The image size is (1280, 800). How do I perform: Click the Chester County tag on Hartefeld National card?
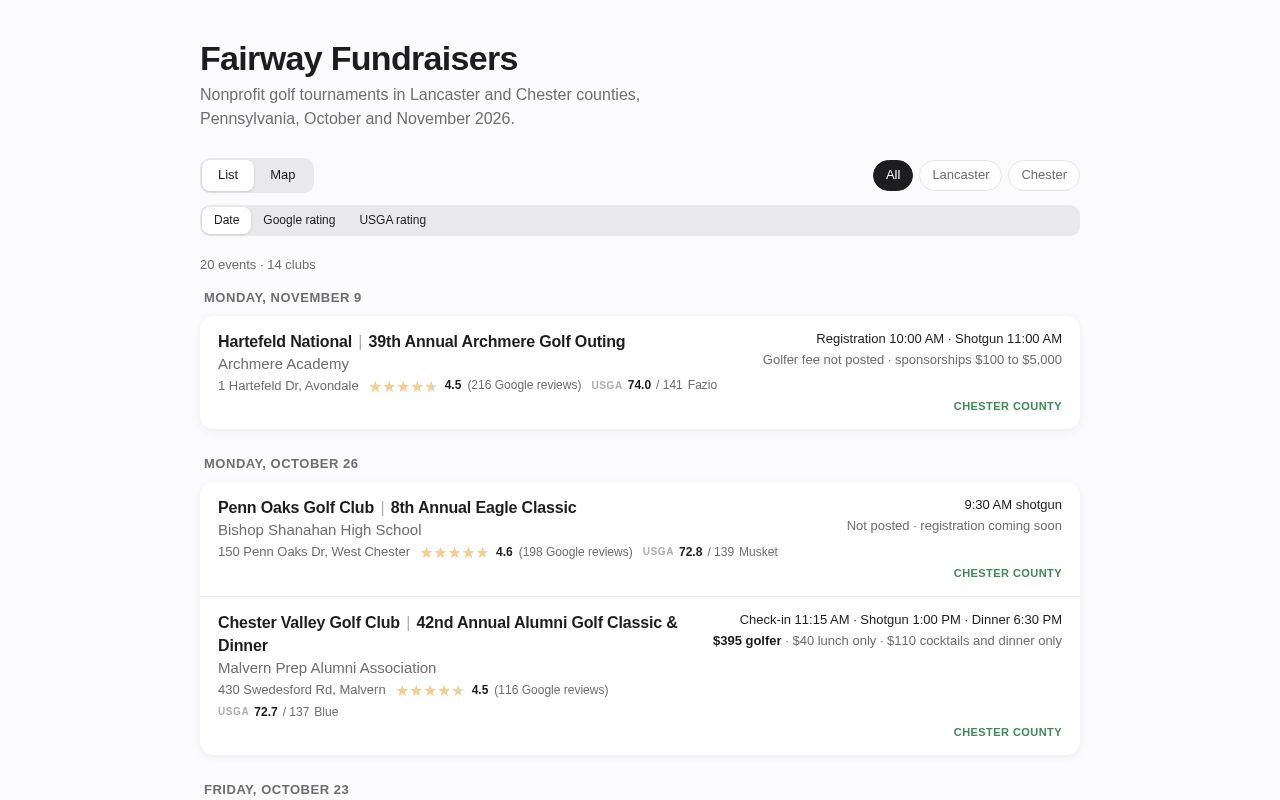1008,407
